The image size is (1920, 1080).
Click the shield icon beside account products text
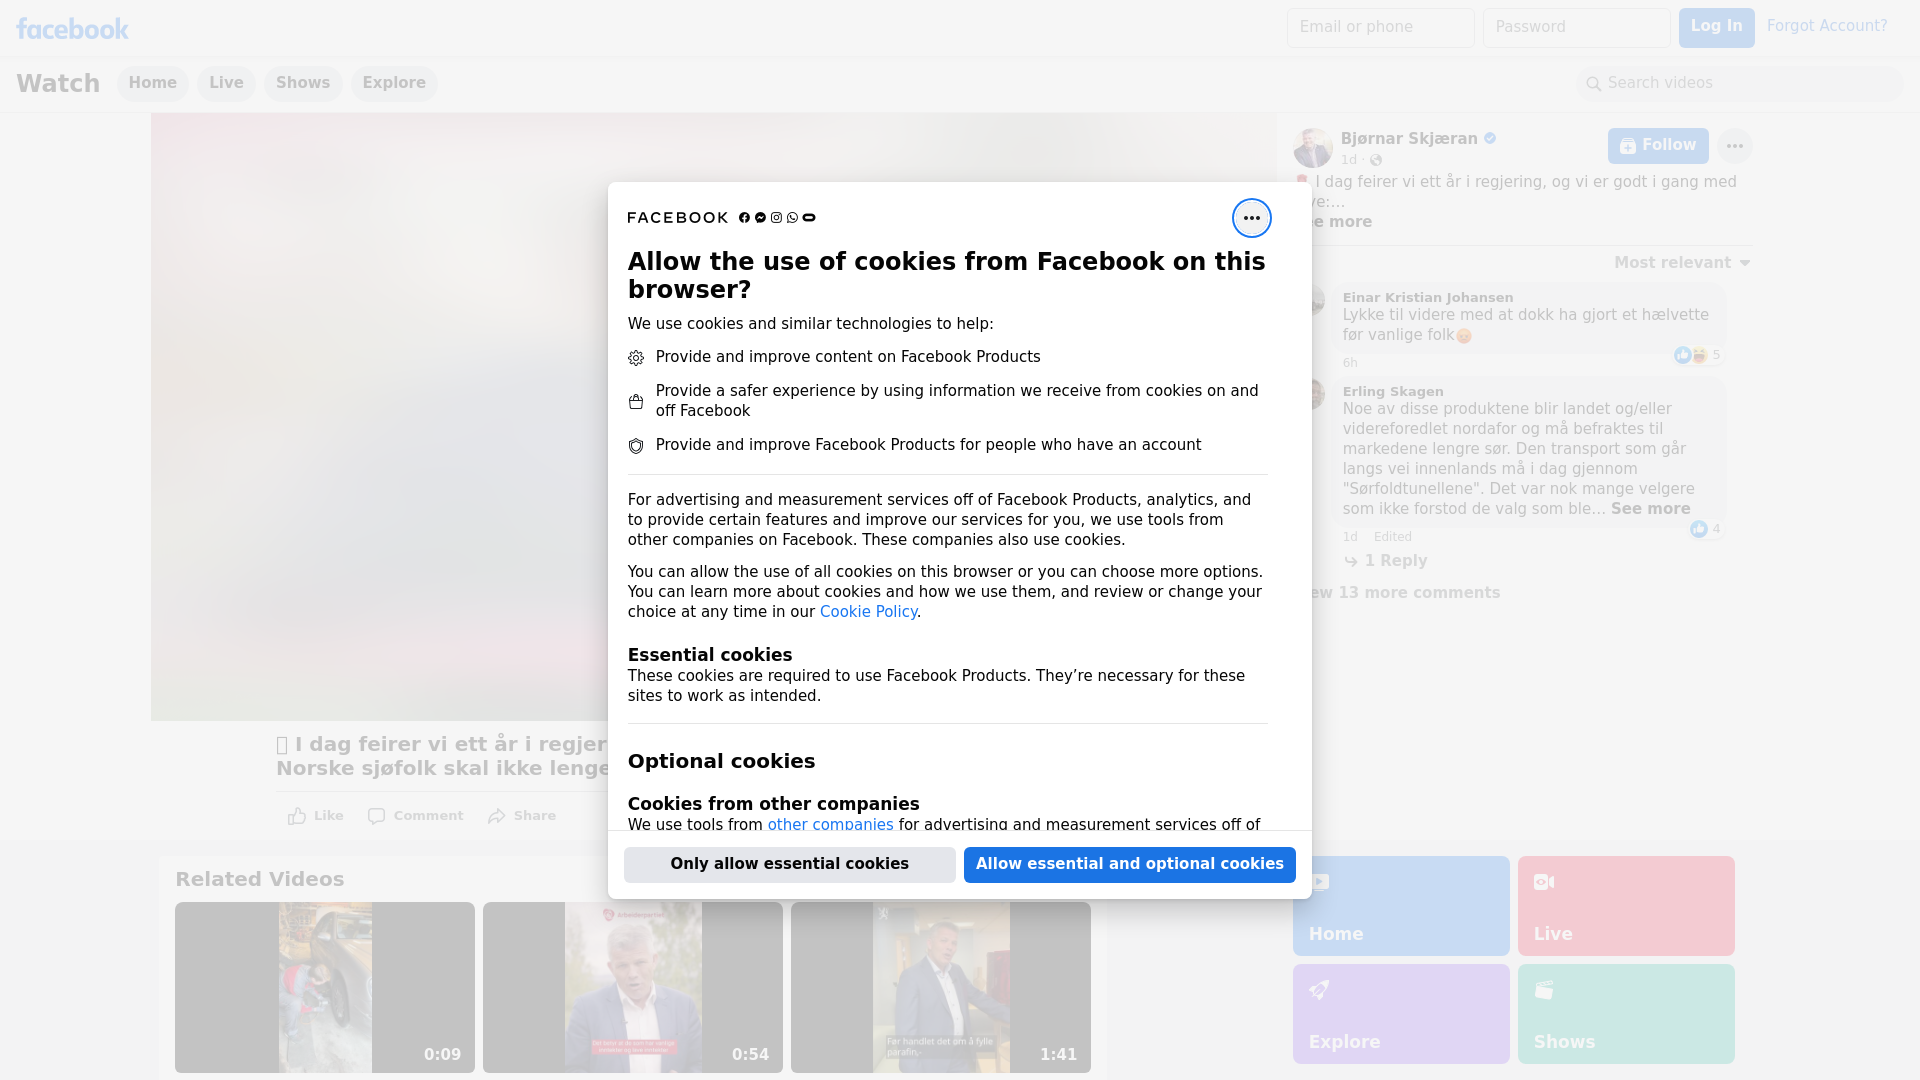[636, 446]
